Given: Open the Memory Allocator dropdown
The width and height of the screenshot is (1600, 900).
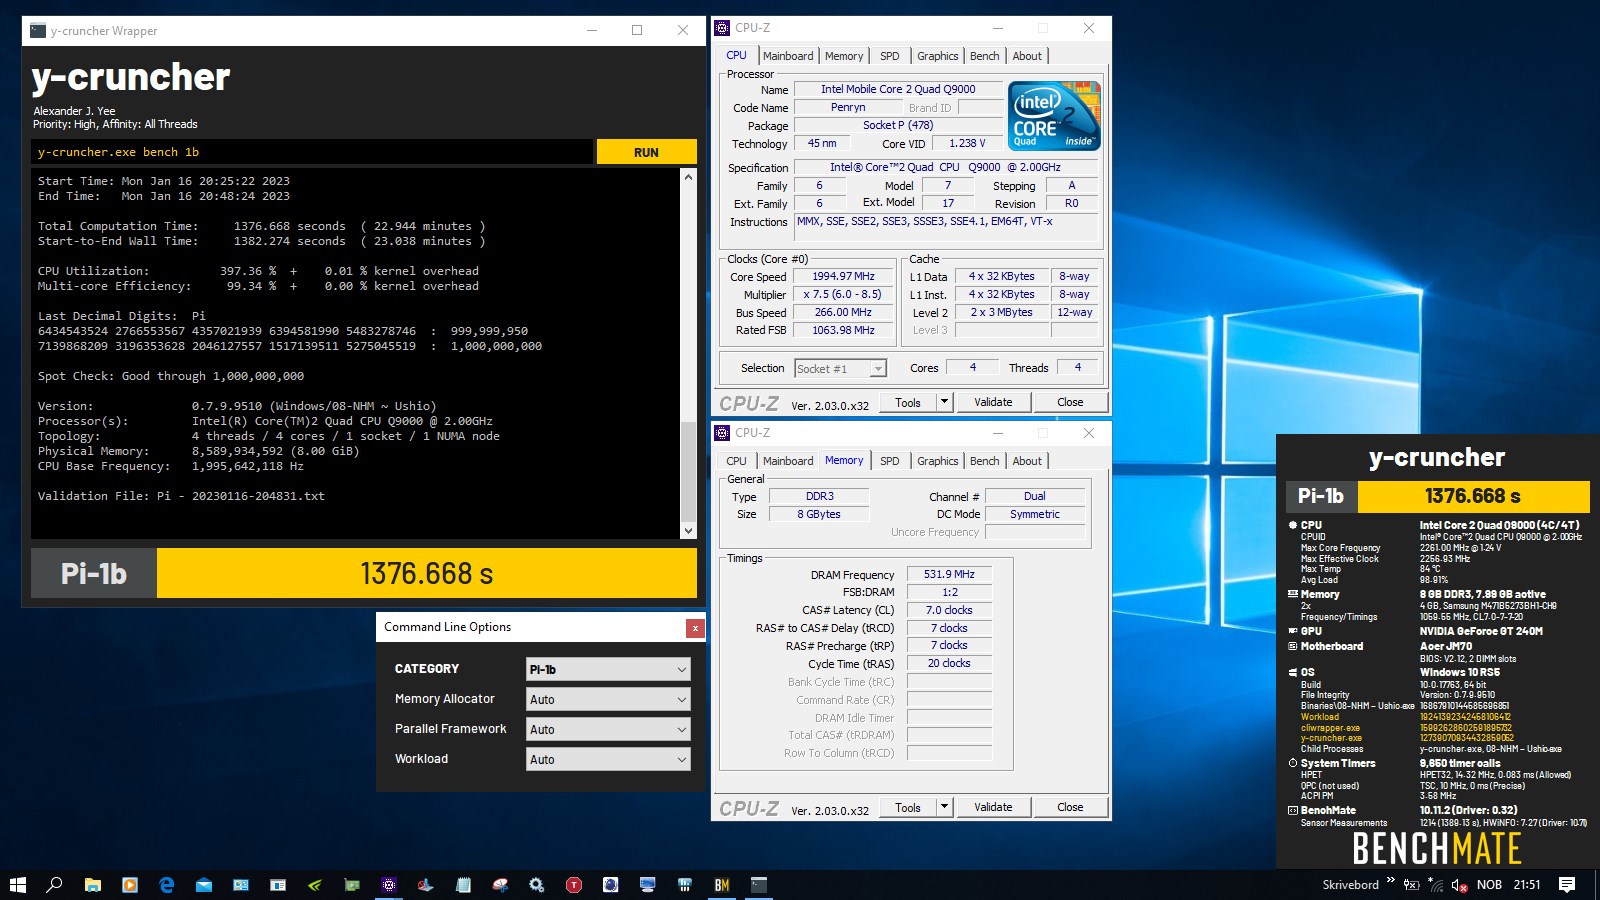Looking at the screenshot, I should point(608,699).
